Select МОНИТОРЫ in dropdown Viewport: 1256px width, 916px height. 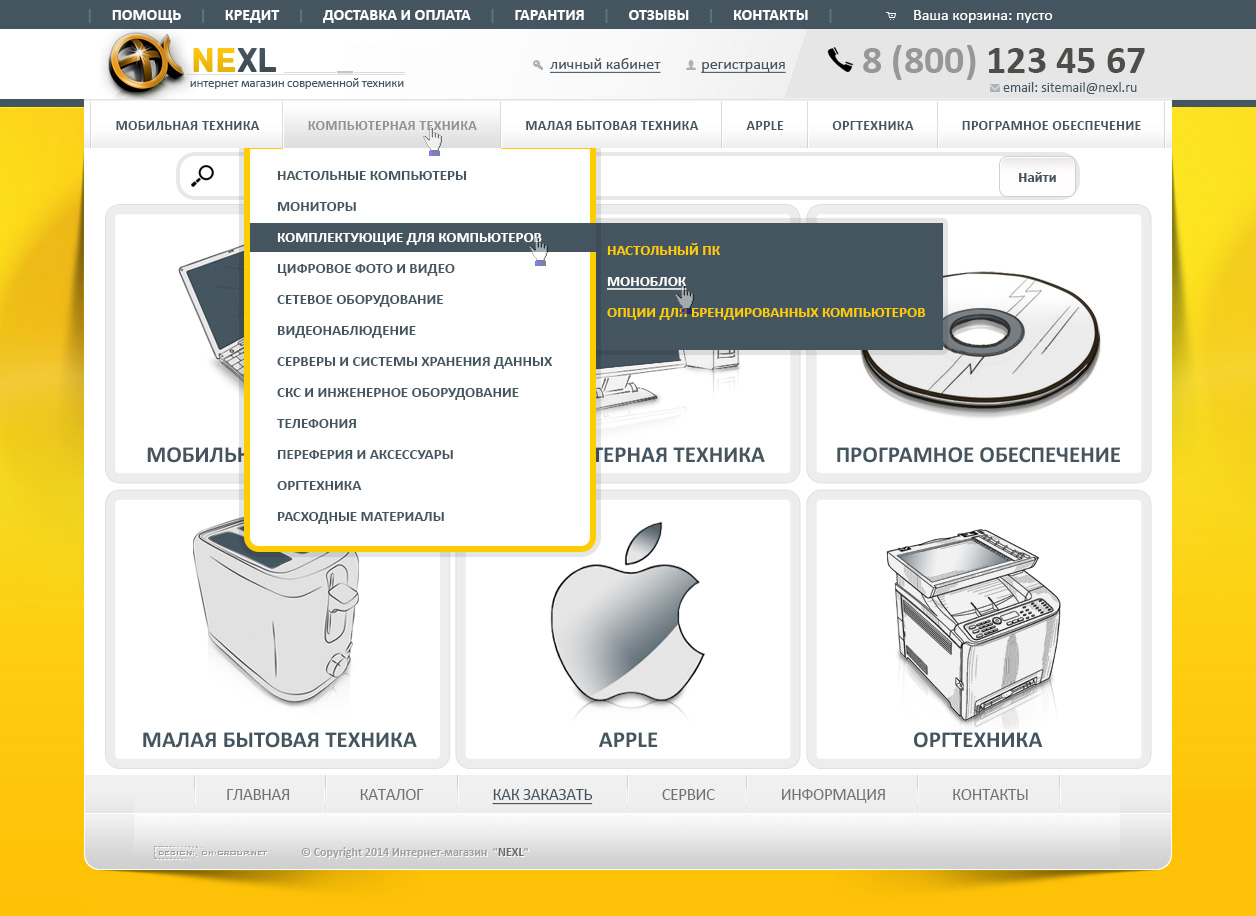tap(317, 206)
